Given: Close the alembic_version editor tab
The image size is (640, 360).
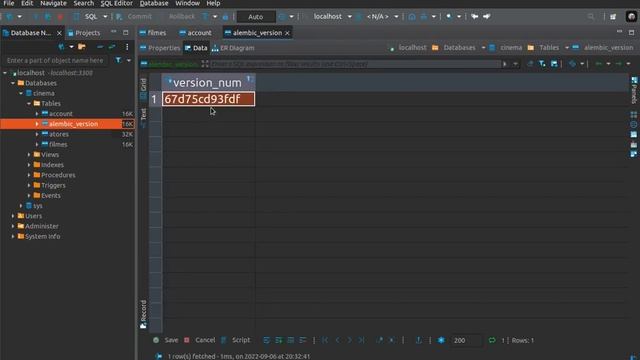Looking at the screenshot, I should pos(287,33).
